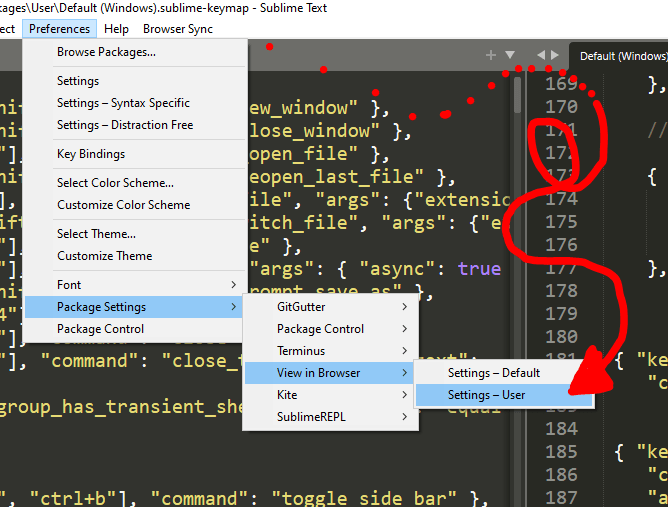The width and height of the screenshot is (668, 507).
Task: Open the Help menu
Action: (116, 29)
